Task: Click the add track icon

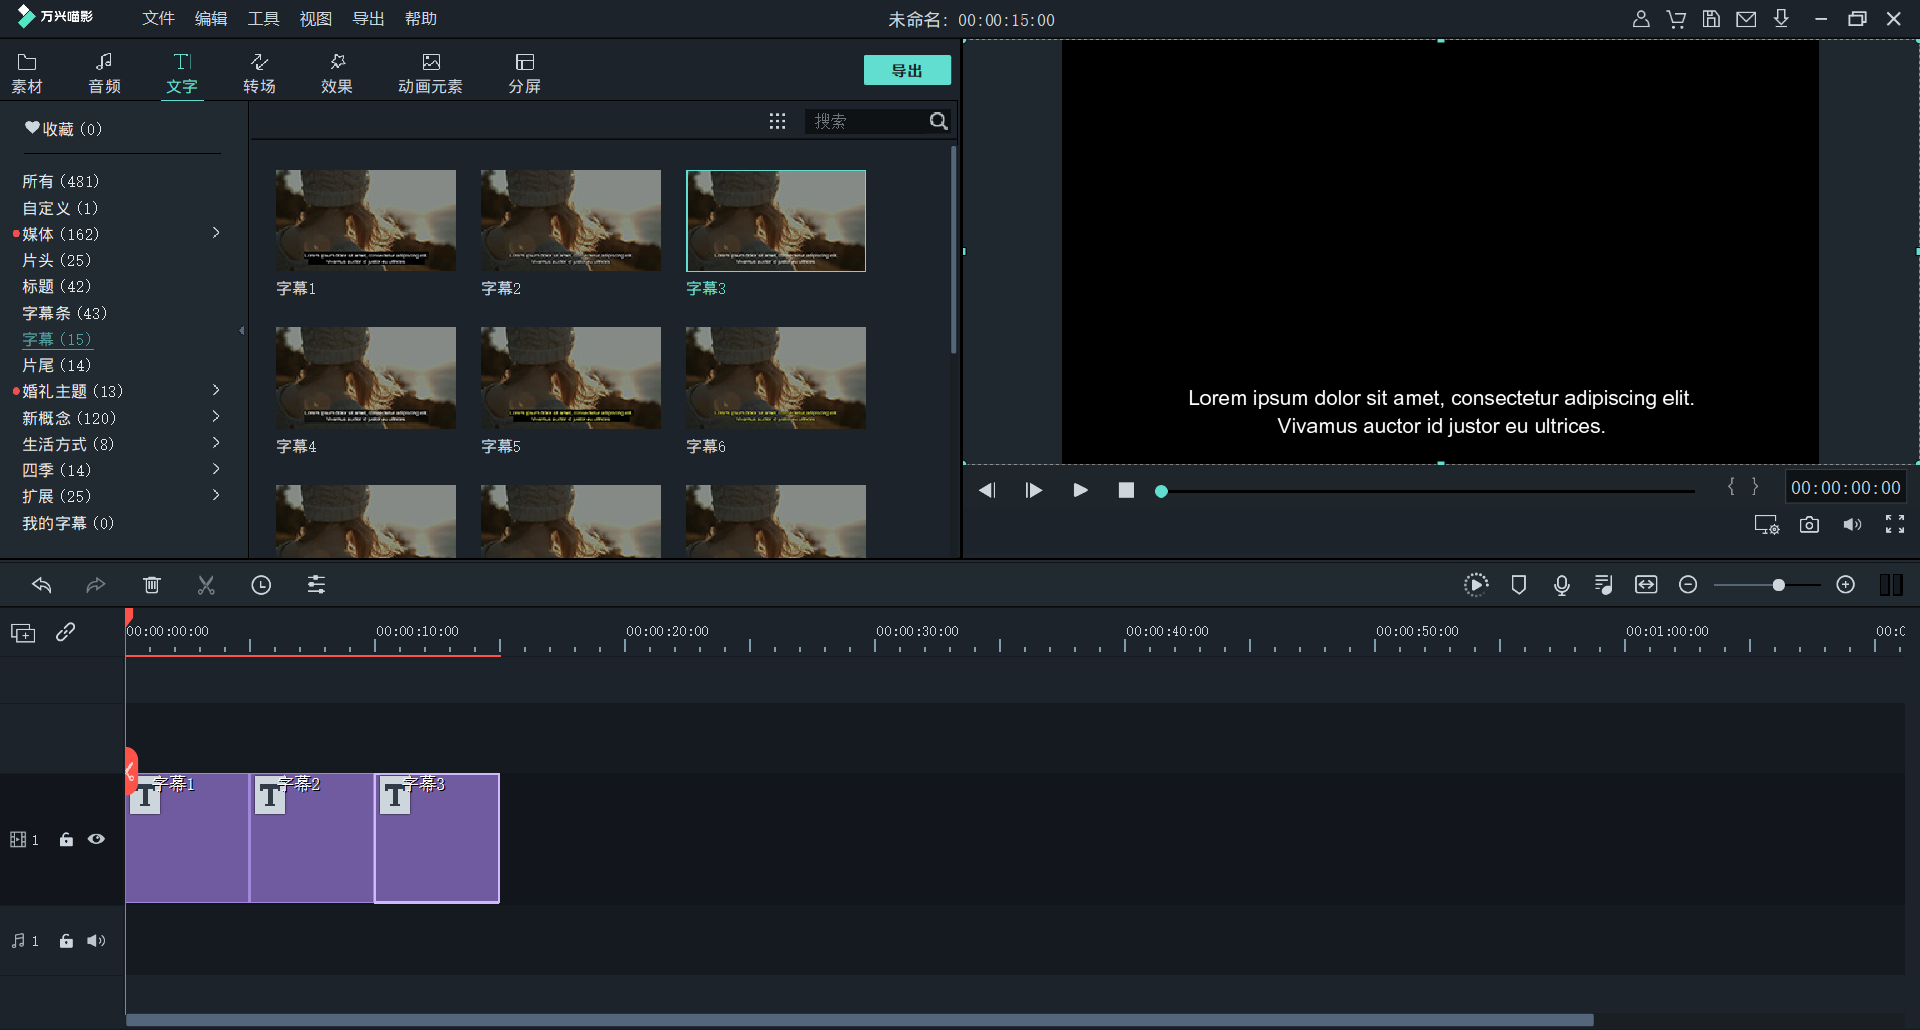Action: [23, 633]
